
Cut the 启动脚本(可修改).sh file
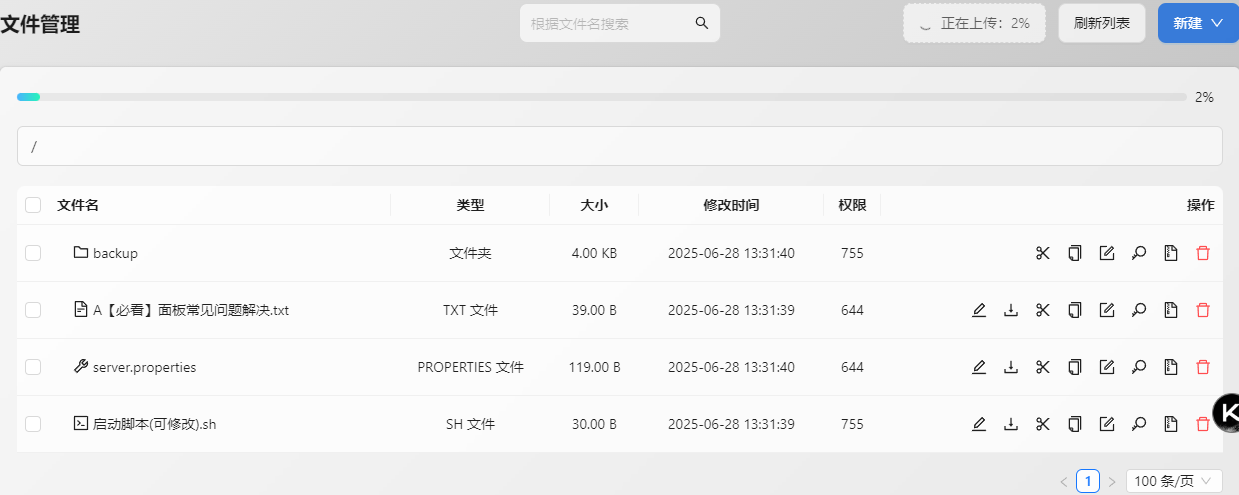tap(1043, 424)
